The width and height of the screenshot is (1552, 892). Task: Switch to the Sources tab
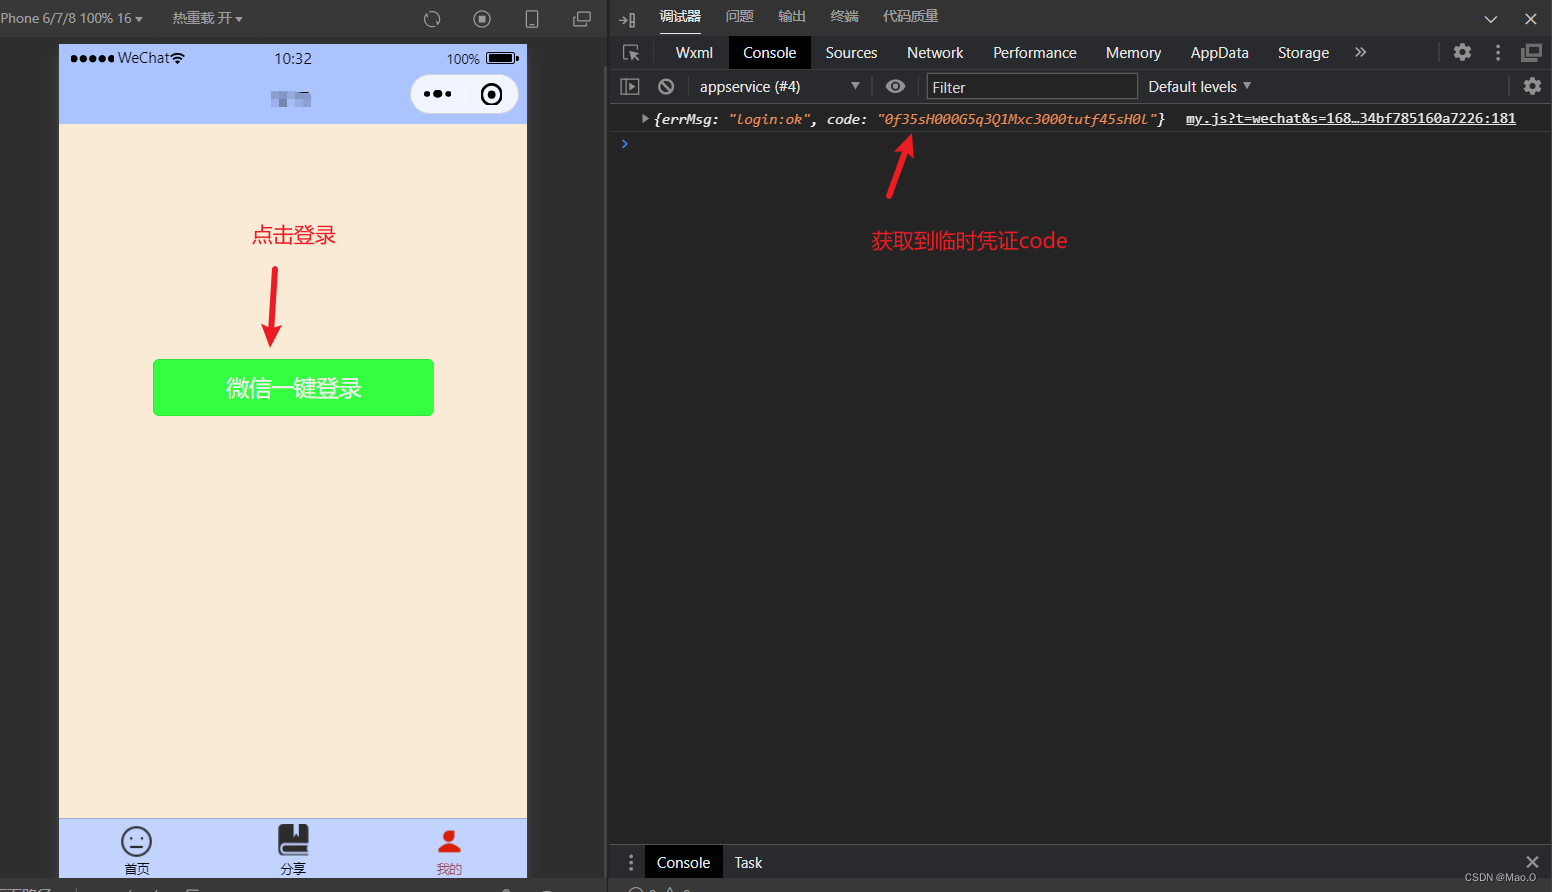click(x=851, y=53)
